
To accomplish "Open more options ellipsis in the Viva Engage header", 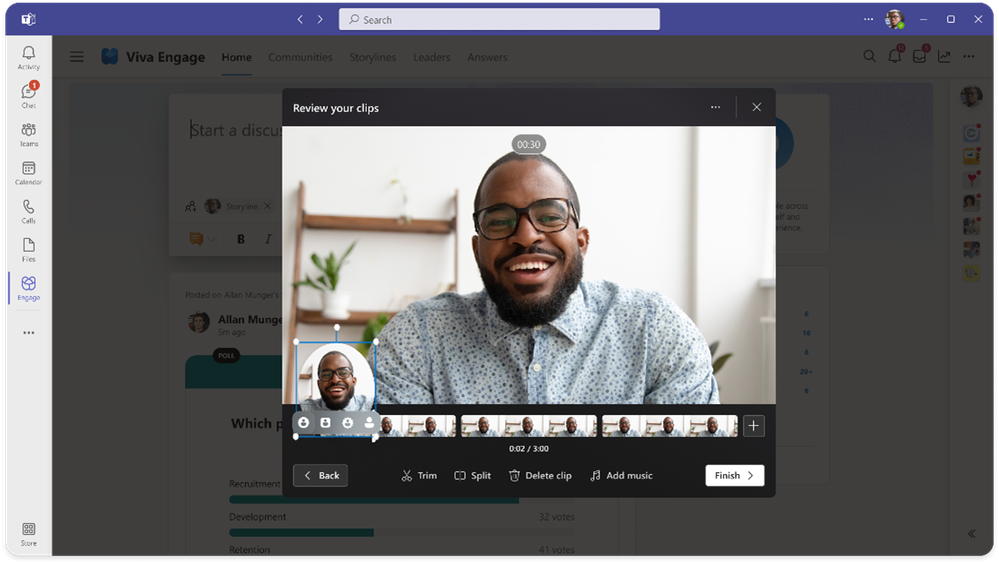I will coord(969,57).
